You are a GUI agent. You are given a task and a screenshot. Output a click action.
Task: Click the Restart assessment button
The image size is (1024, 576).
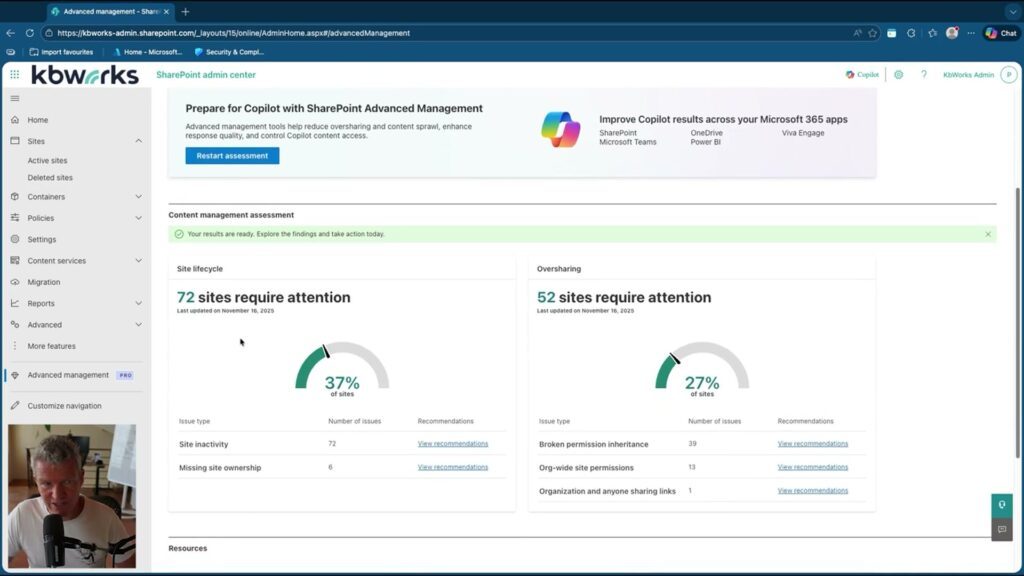(x=232, y=156)
